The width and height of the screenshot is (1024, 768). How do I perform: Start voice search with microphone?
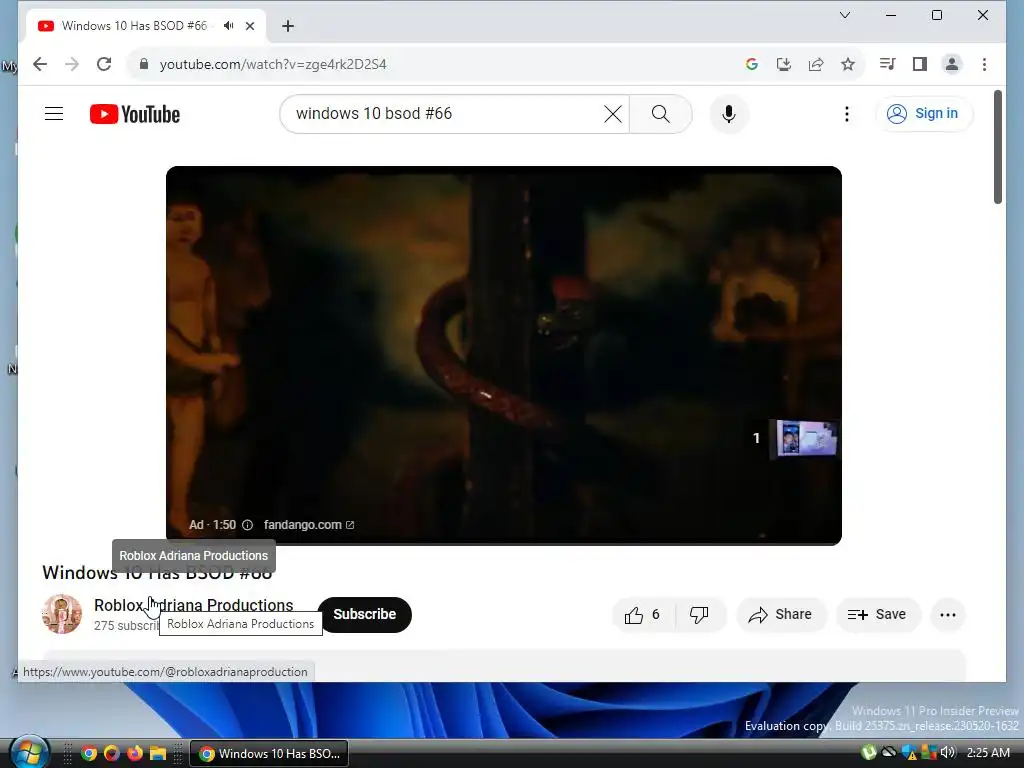coord(729,114)
